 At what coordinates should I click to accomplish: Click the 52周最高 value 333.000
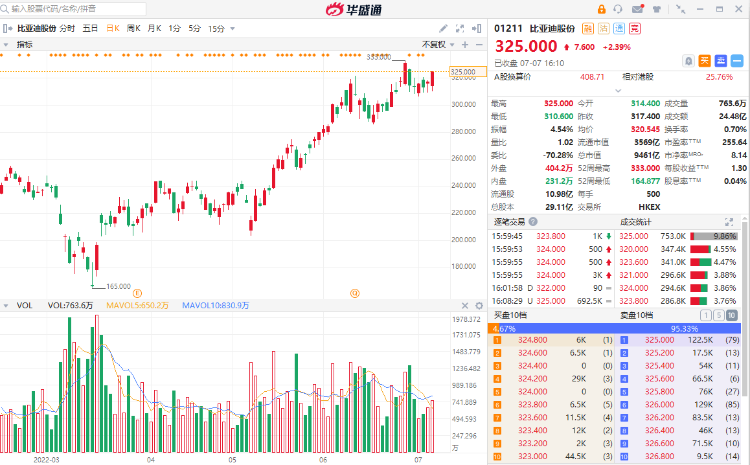click(x=645, y=168)
